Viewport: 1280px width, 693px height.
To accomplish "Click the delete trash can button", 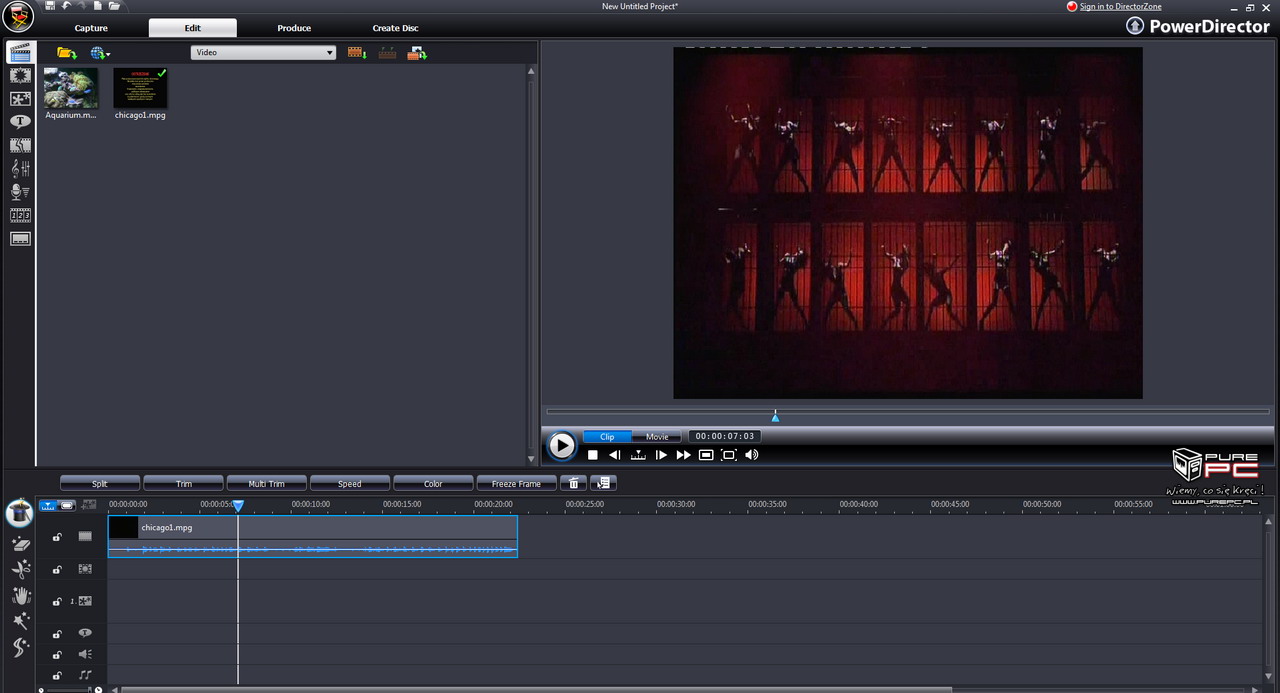I will pos(573,484).
